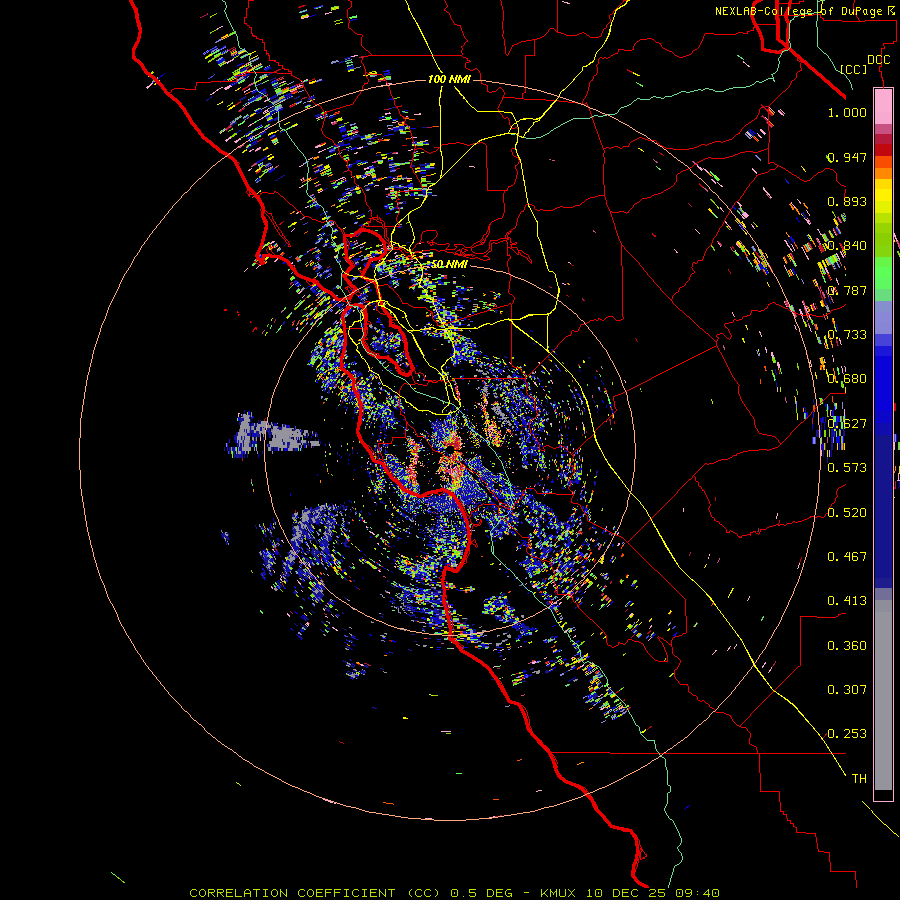Select the 0.893 scale label

tap(847, 201)
